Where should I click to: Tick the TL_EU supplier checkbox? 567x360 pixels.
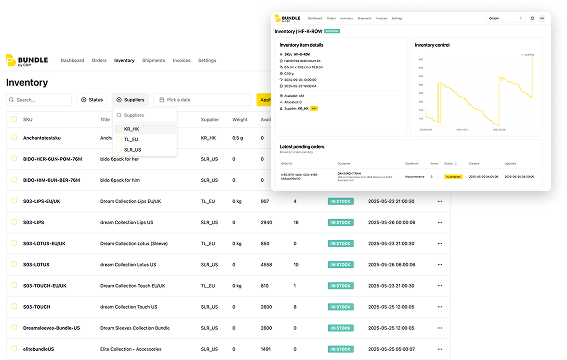point(119,139)
